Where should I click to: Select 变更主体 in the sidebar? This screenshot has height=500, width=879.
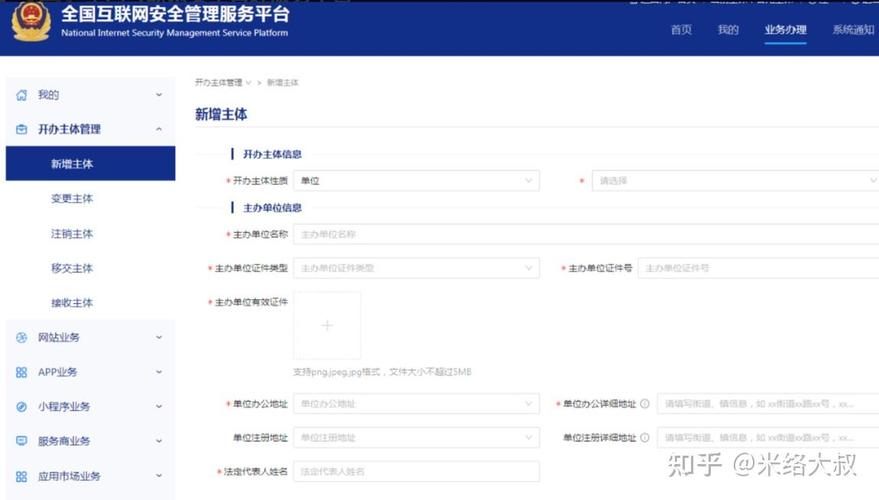tap(72, 198)
